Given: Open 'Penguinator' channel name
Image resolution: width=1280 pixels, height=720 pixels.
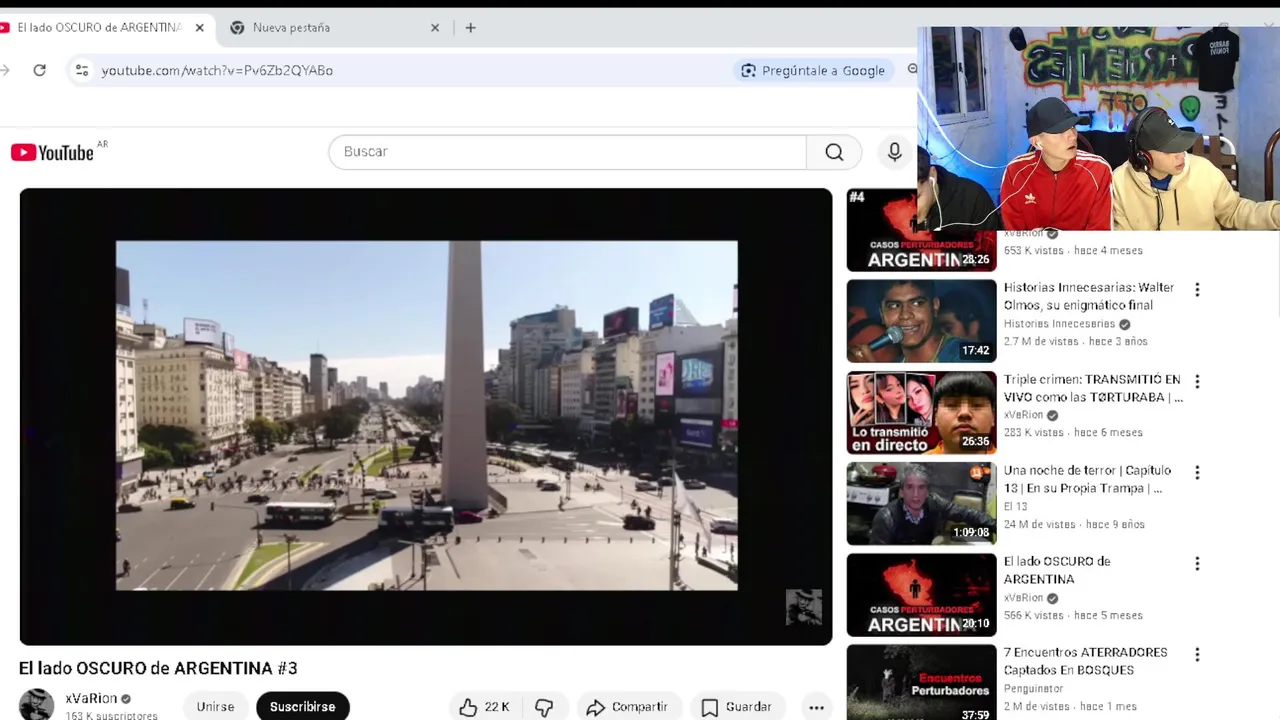Looking at the screenshot, I should coord(1033,688).
